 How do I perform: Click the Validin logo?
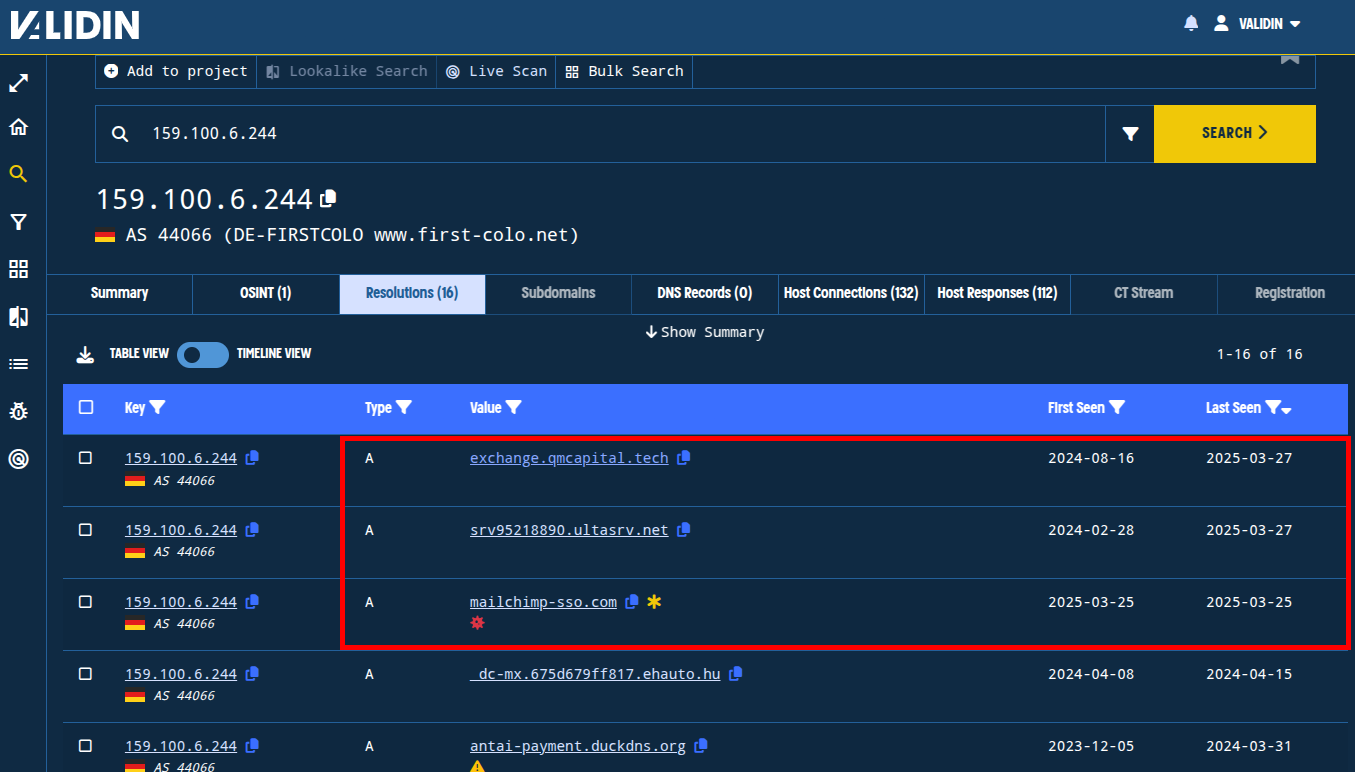tap(75, 24)
